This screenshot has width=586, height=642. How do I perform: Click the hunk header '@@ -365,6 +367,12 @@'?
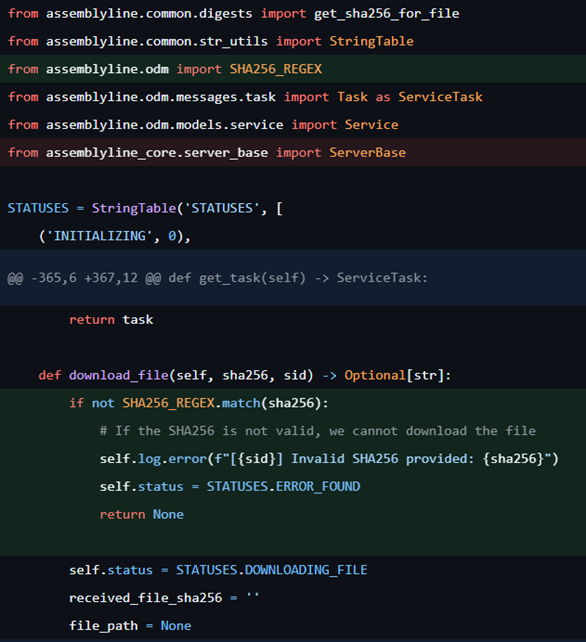[x=84, y=278]
